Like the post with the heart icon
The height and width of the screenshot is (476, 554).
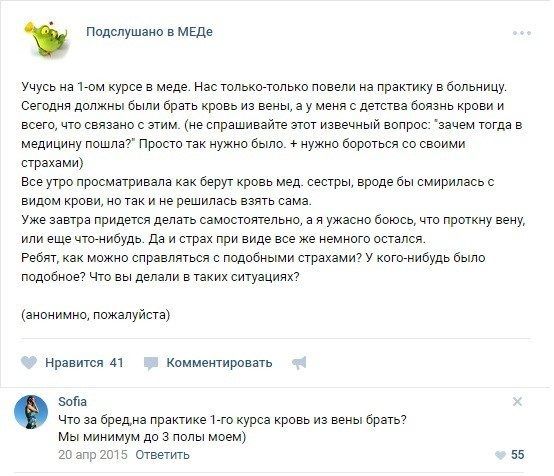tap(29, 363)
